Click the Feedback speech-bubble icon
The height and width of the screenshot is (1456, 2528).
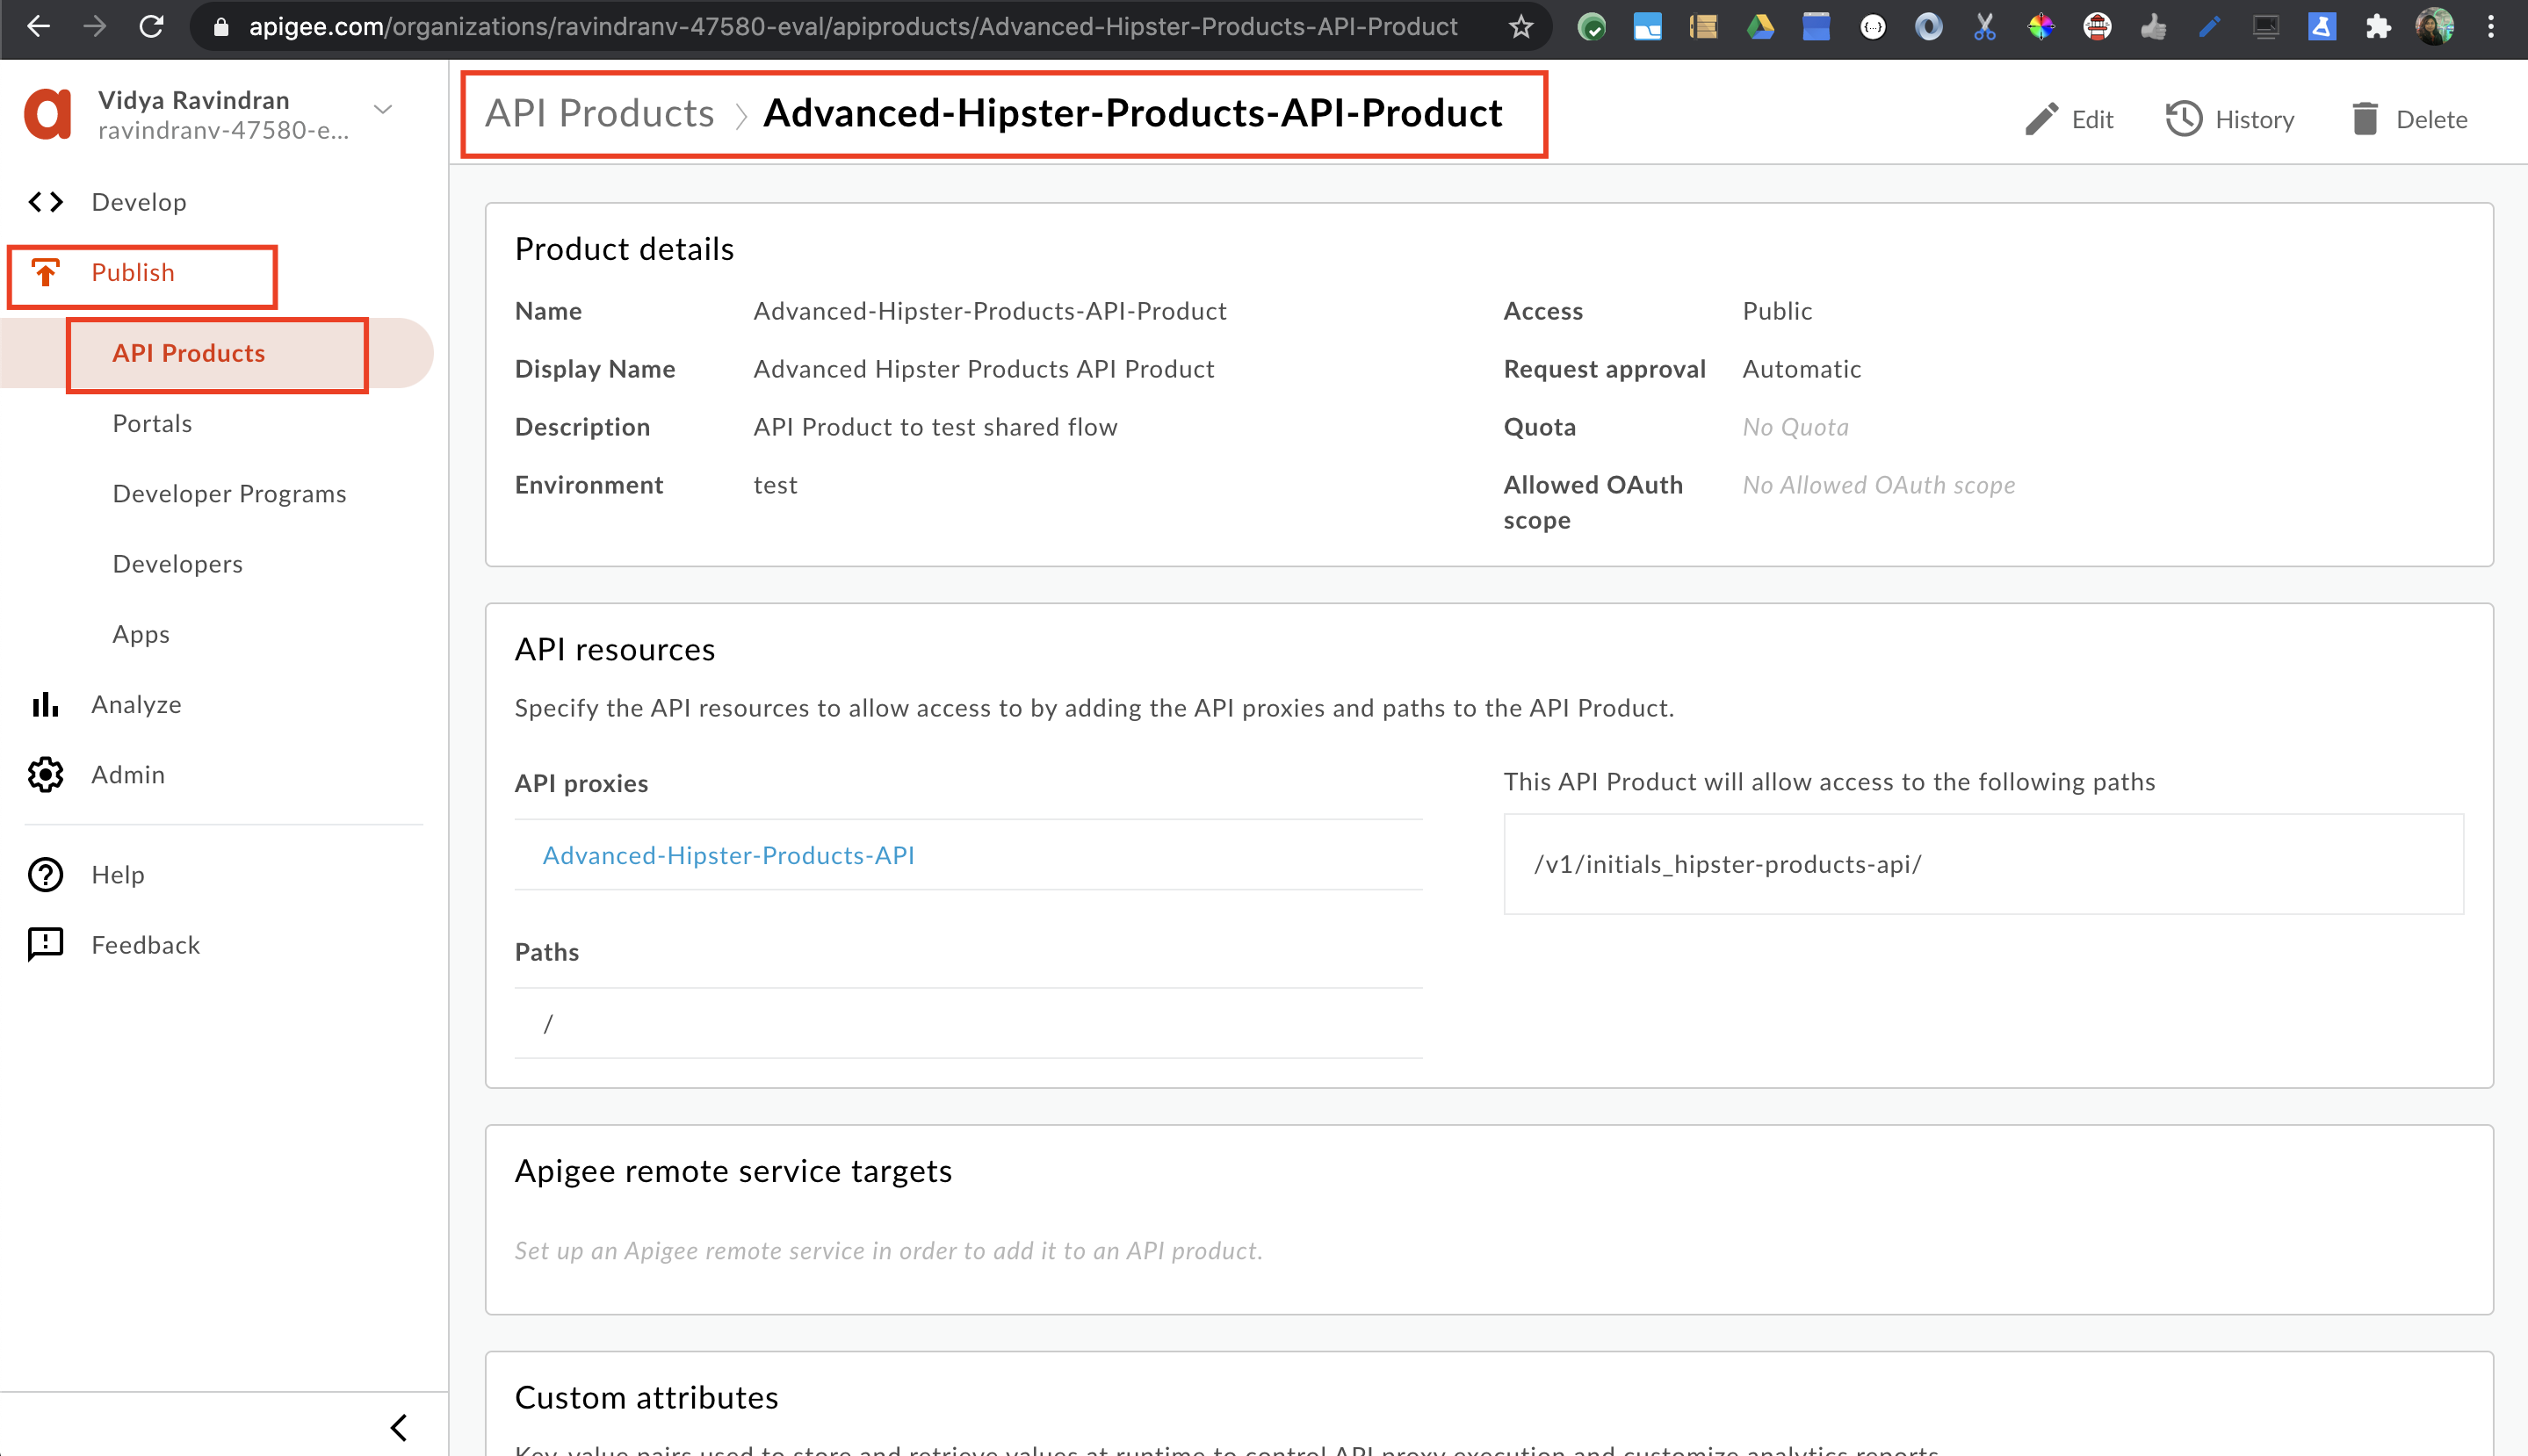(x=46, y=944)
